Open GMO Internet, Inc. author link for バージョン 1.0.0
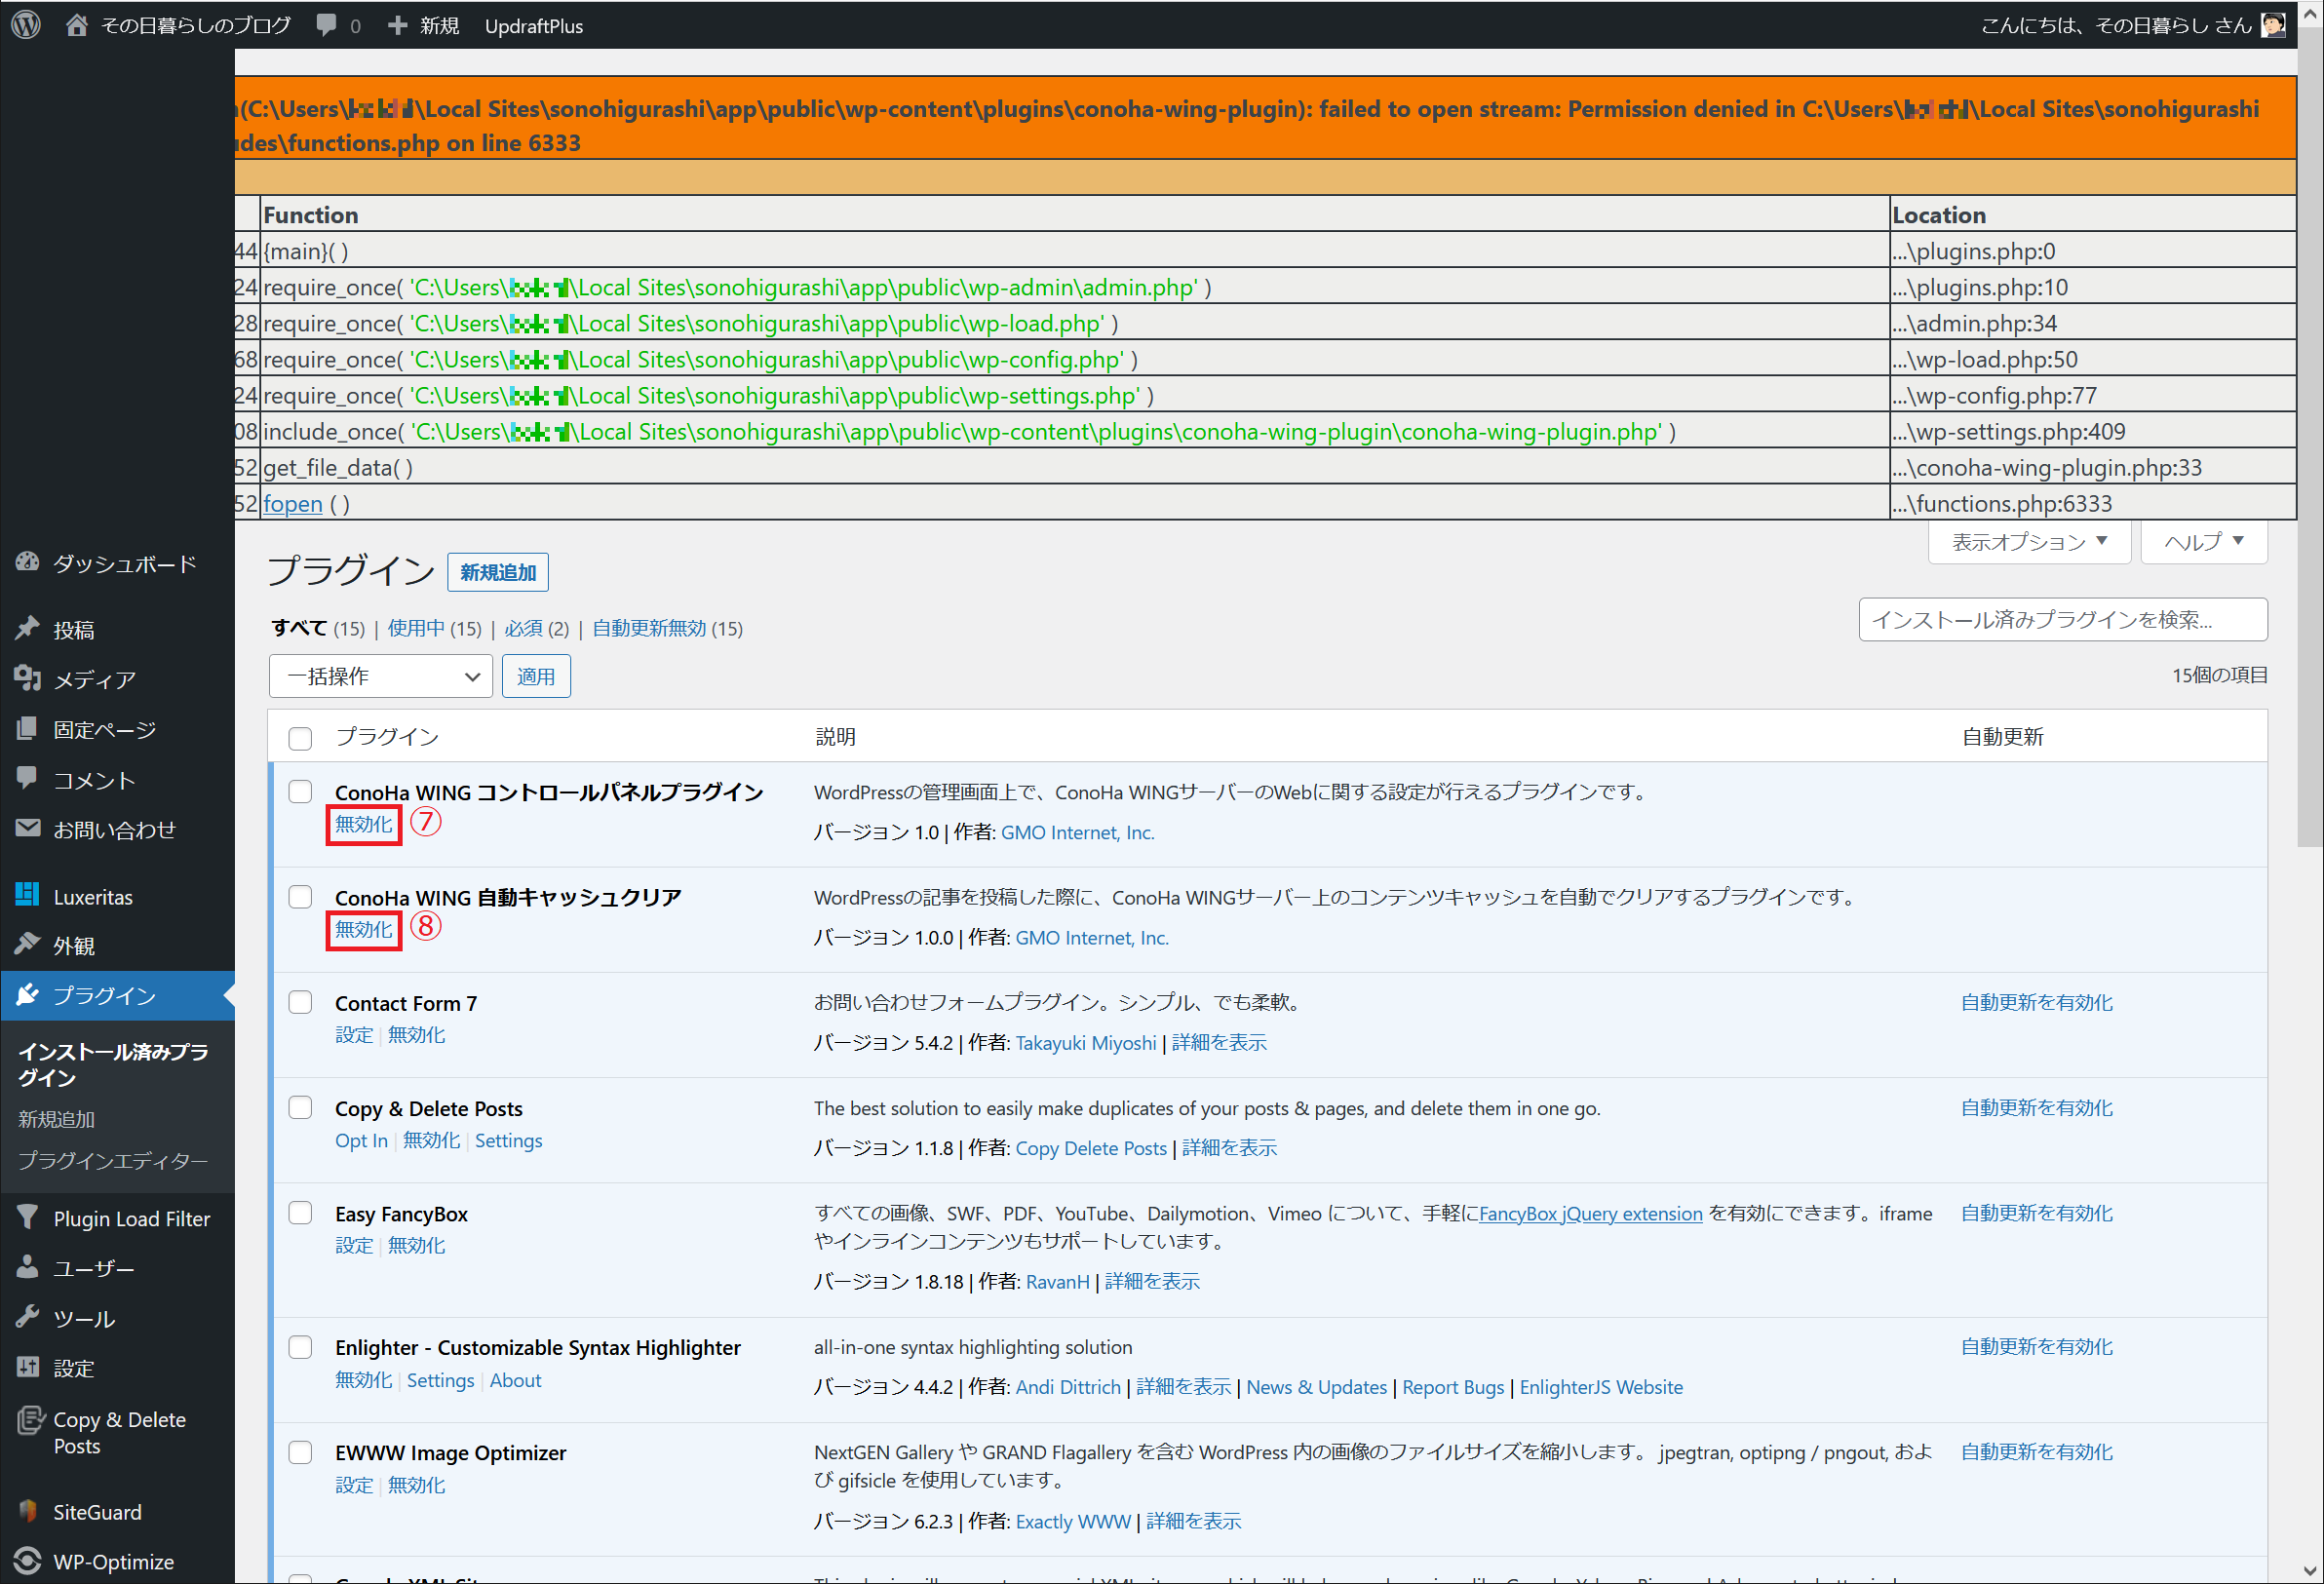The height and width of the screenshot is (1584, 2324). point(1092,938)
